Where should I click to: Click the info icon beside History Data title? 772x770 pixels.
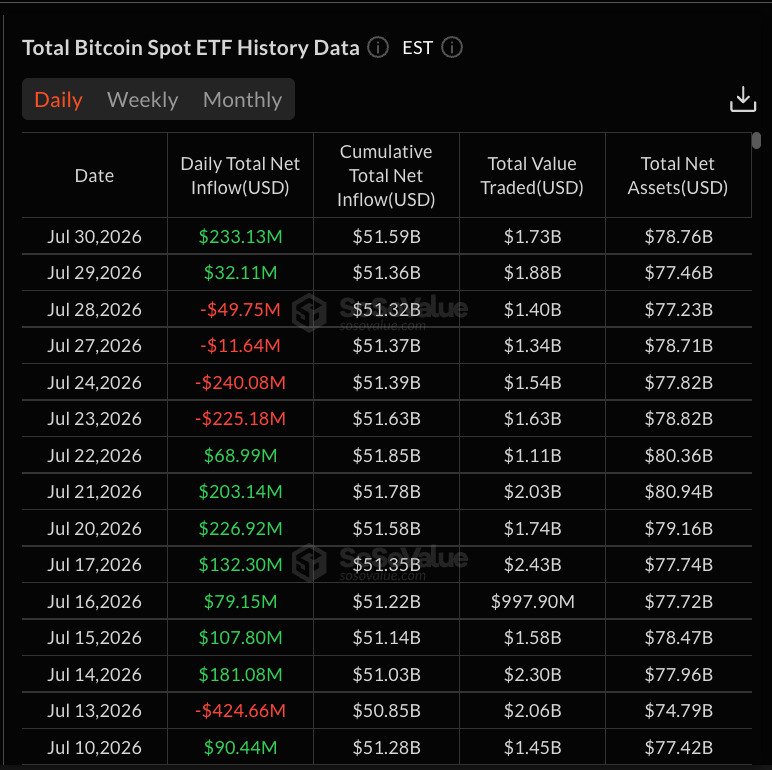[x=378, y=48]
